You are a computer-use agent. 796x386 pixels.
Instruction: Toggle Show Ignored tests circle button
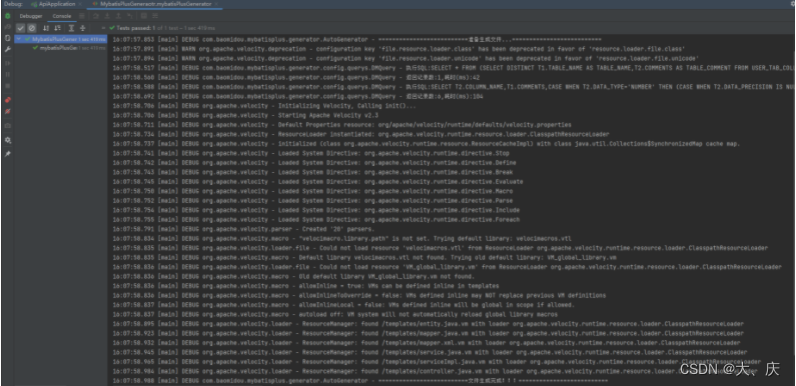point(31,28)
